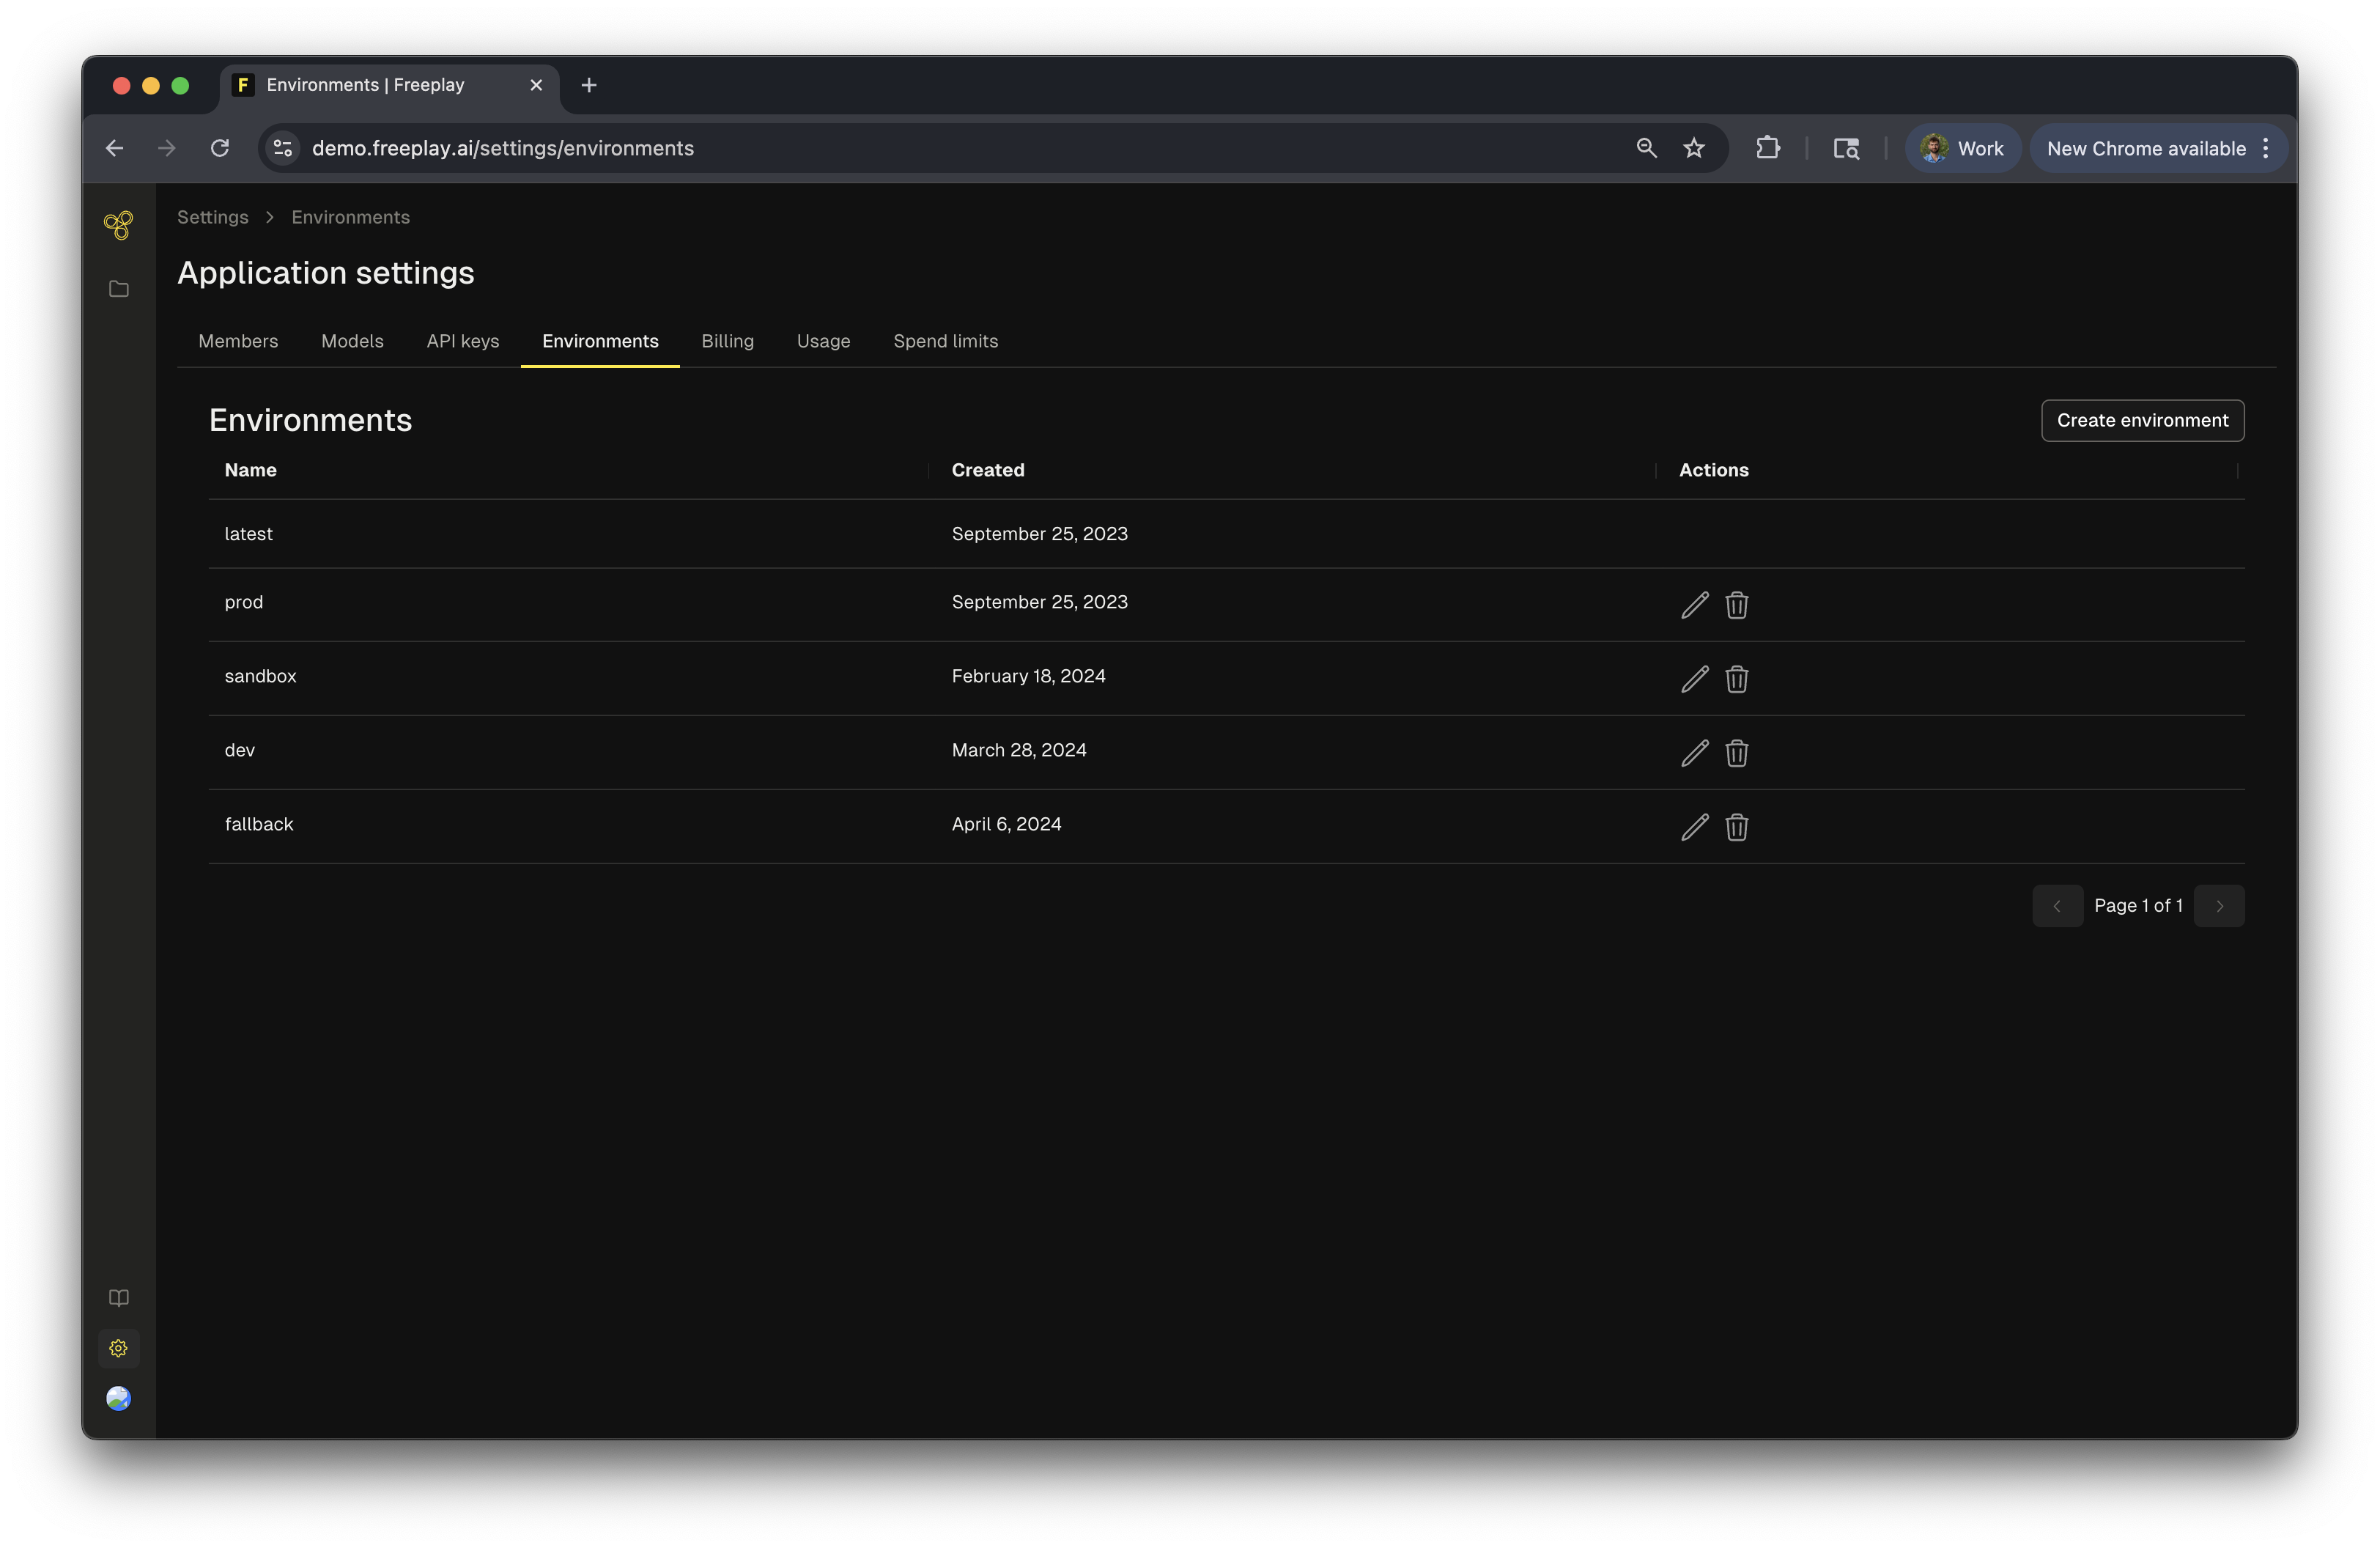Image resolution: width=2380 pixels, height=1548 pixels.
Task: Go to previous page with left chevron
Action: [x=2057, y=906]
